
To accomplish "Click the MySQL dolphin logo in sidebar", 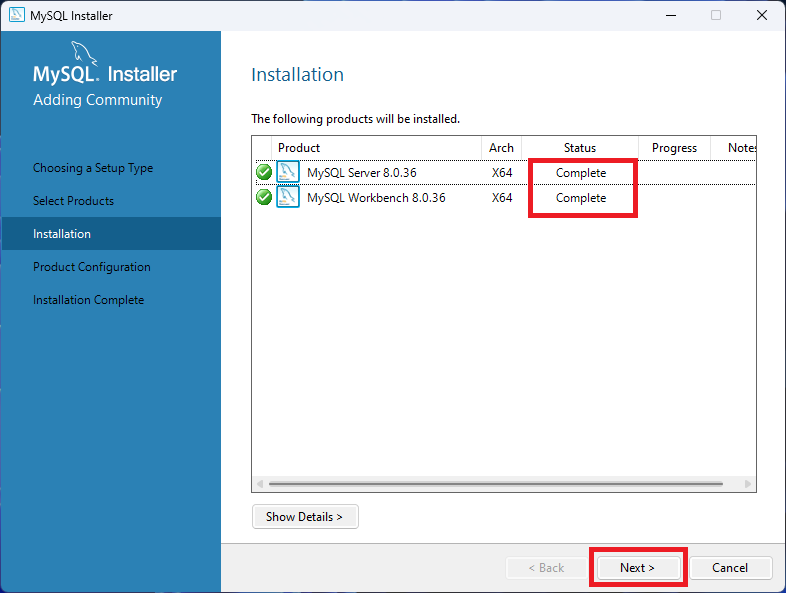I will 84,53.
